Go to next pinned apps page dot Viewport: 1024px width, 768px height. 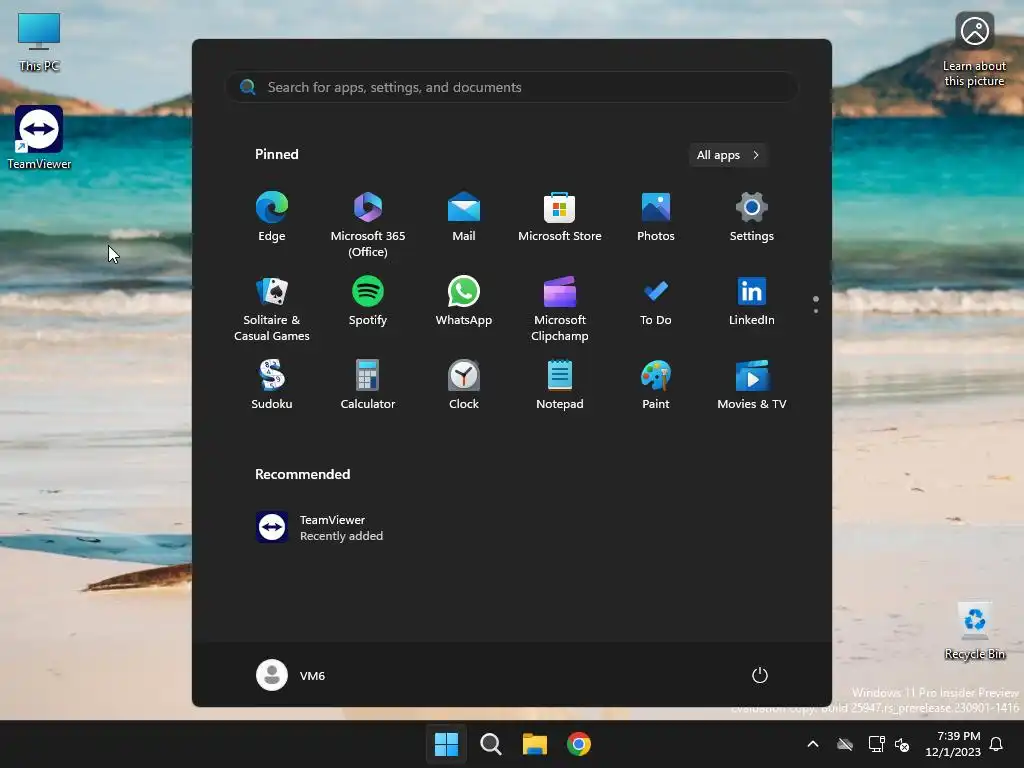pos(816,311)
